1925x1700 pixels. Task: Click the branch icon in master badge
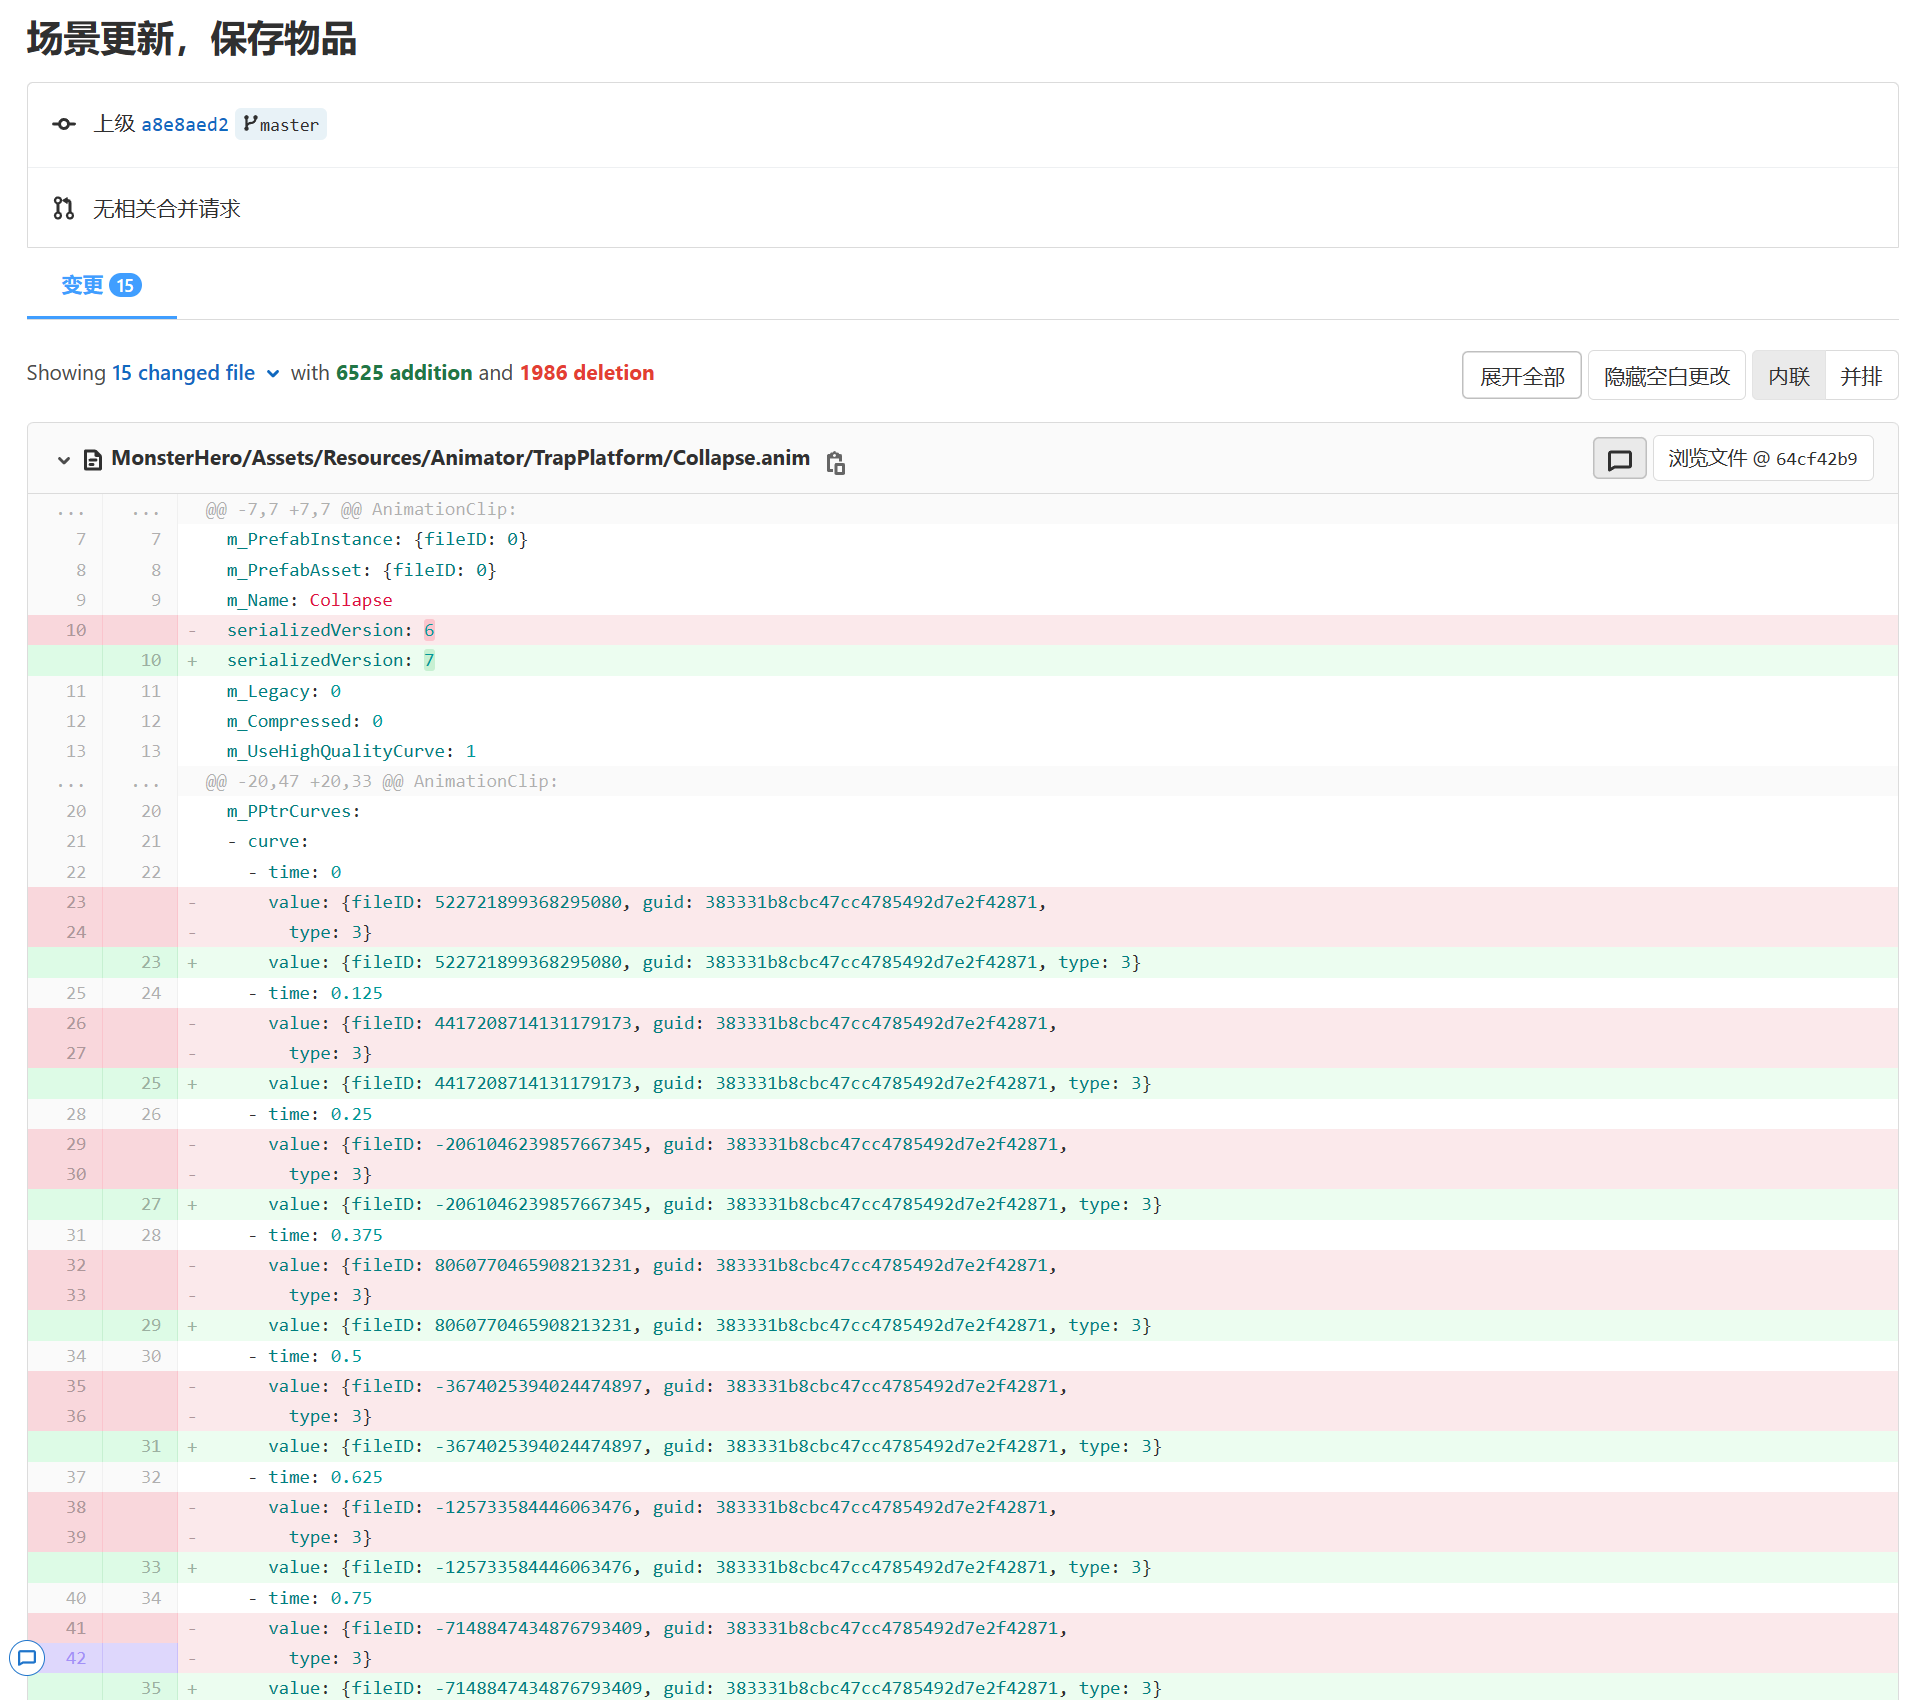(x=250, y=124)
